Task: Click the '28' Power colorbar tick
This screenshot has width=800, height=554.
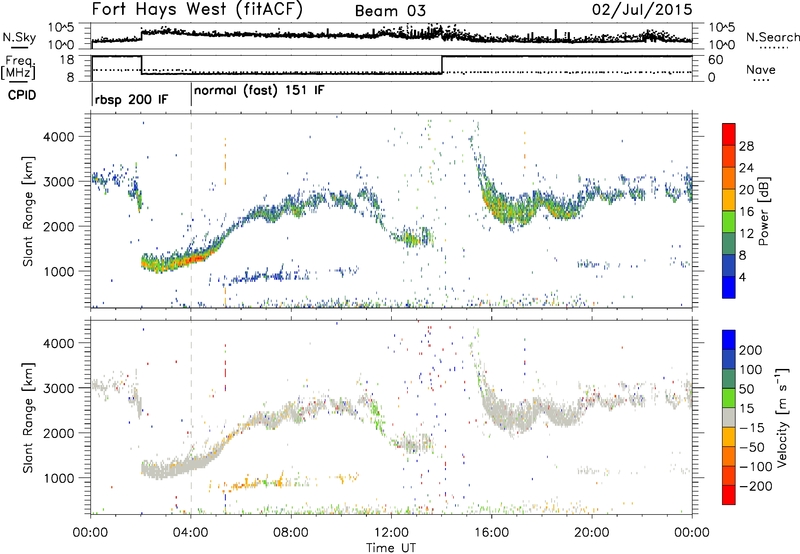Action: coord(746,146)
